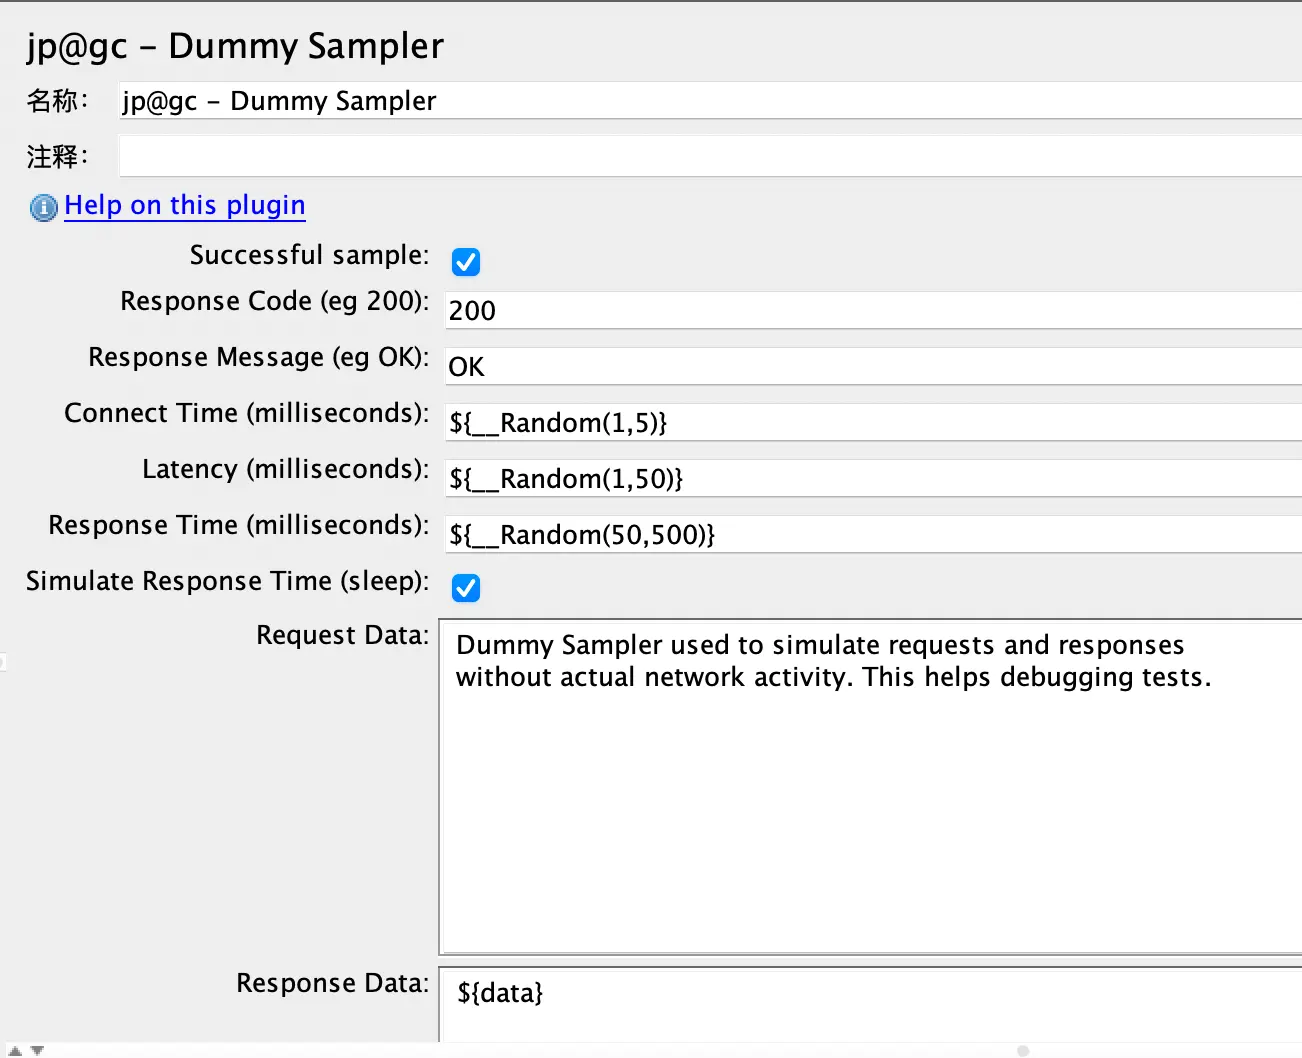Click the info icon beside the help link
The image size is (1302, 1058).
pos(42,208)
